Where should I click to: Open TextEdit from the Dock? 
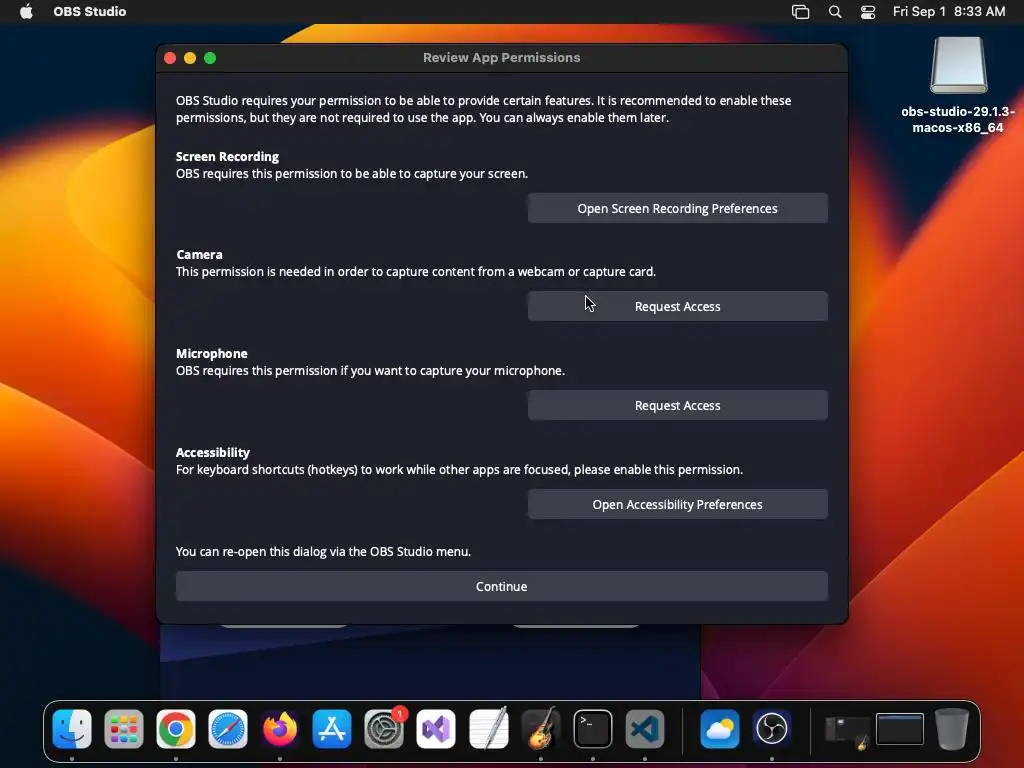pos(488,729)
